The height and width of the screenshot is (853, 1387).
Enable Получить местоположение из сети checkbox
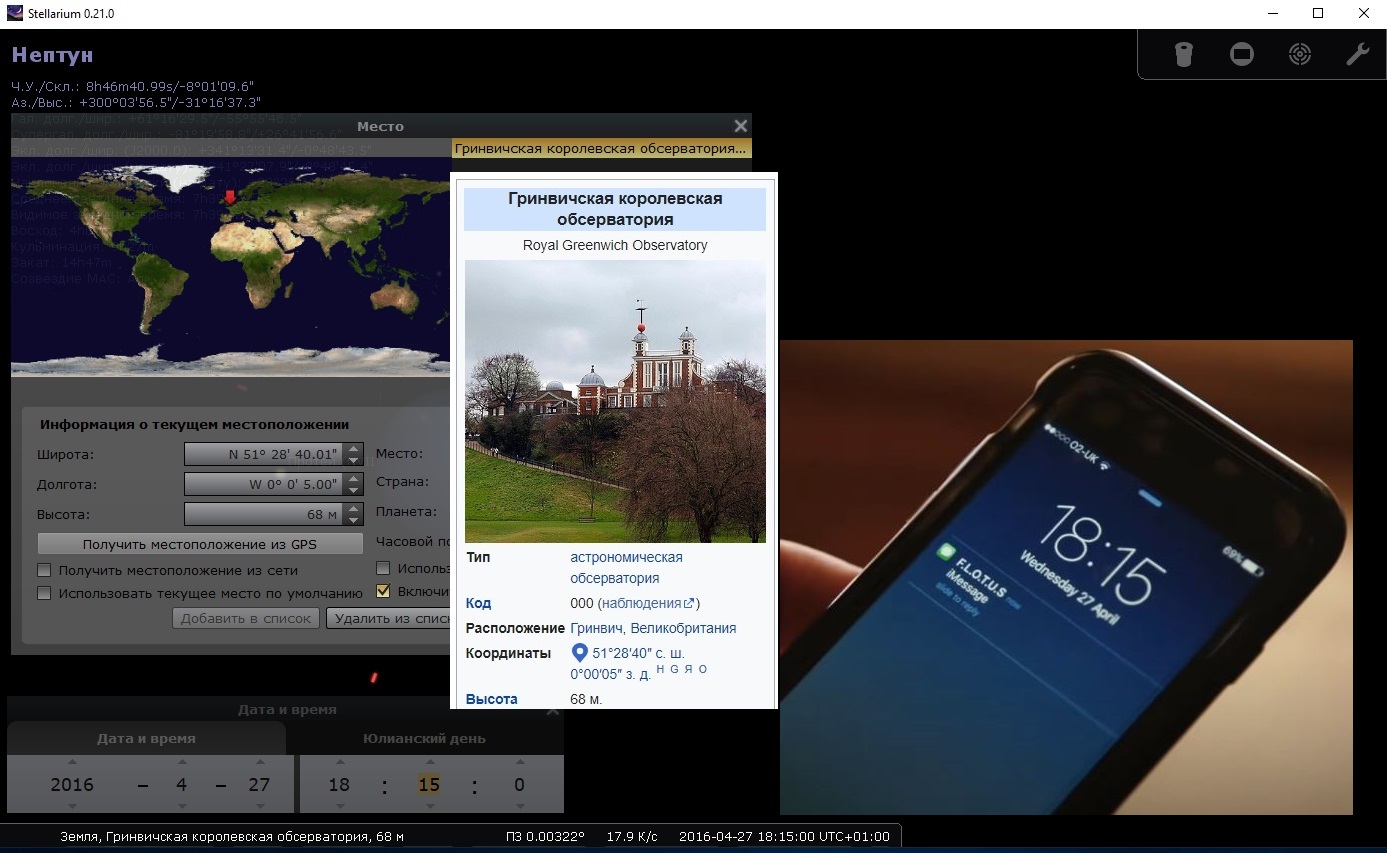coord(44,571)
